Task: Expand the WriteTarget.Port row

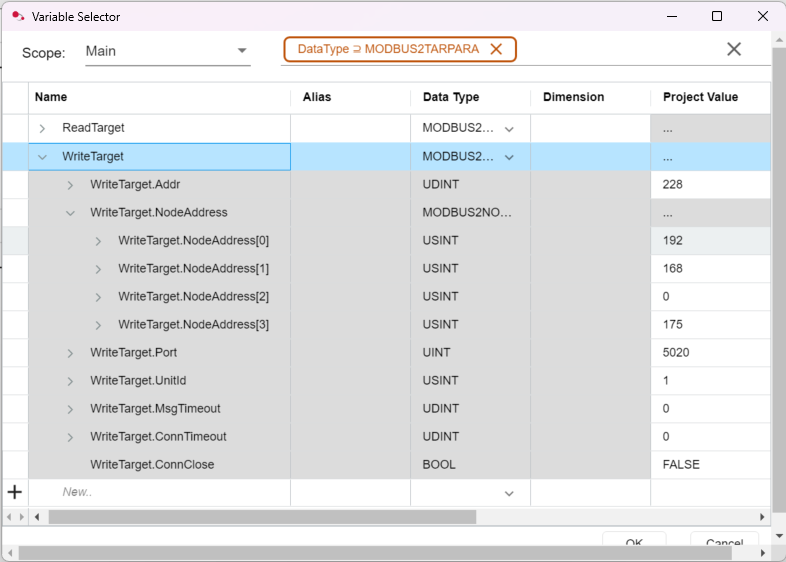Action: (70, 353)
